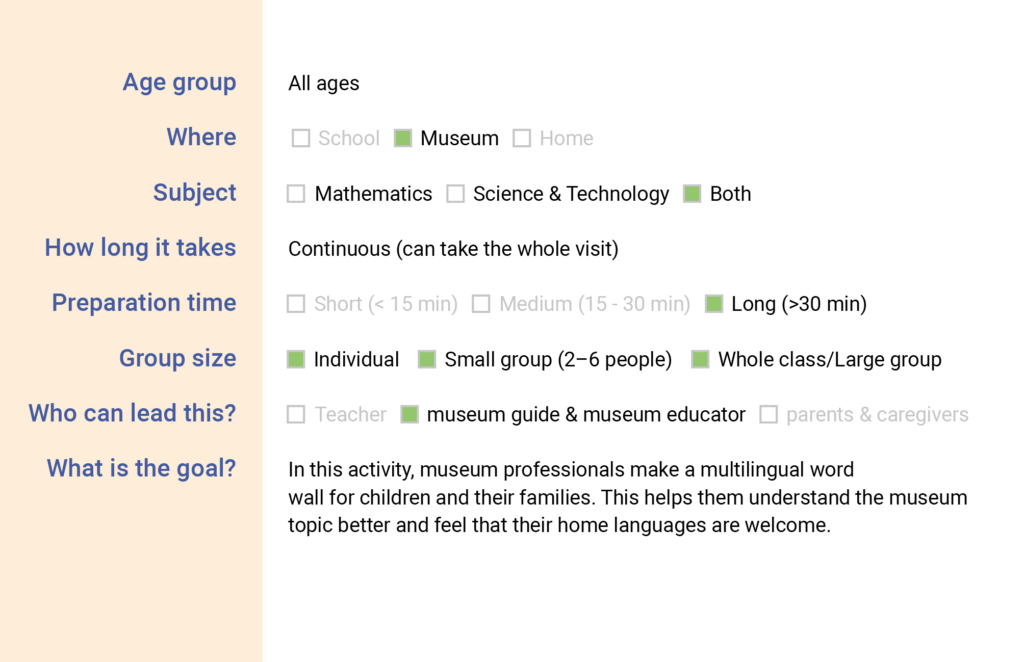Select the Mathematics subject checkbox
This screenshot has width=1024, height=662.
[x=296, y=194]
